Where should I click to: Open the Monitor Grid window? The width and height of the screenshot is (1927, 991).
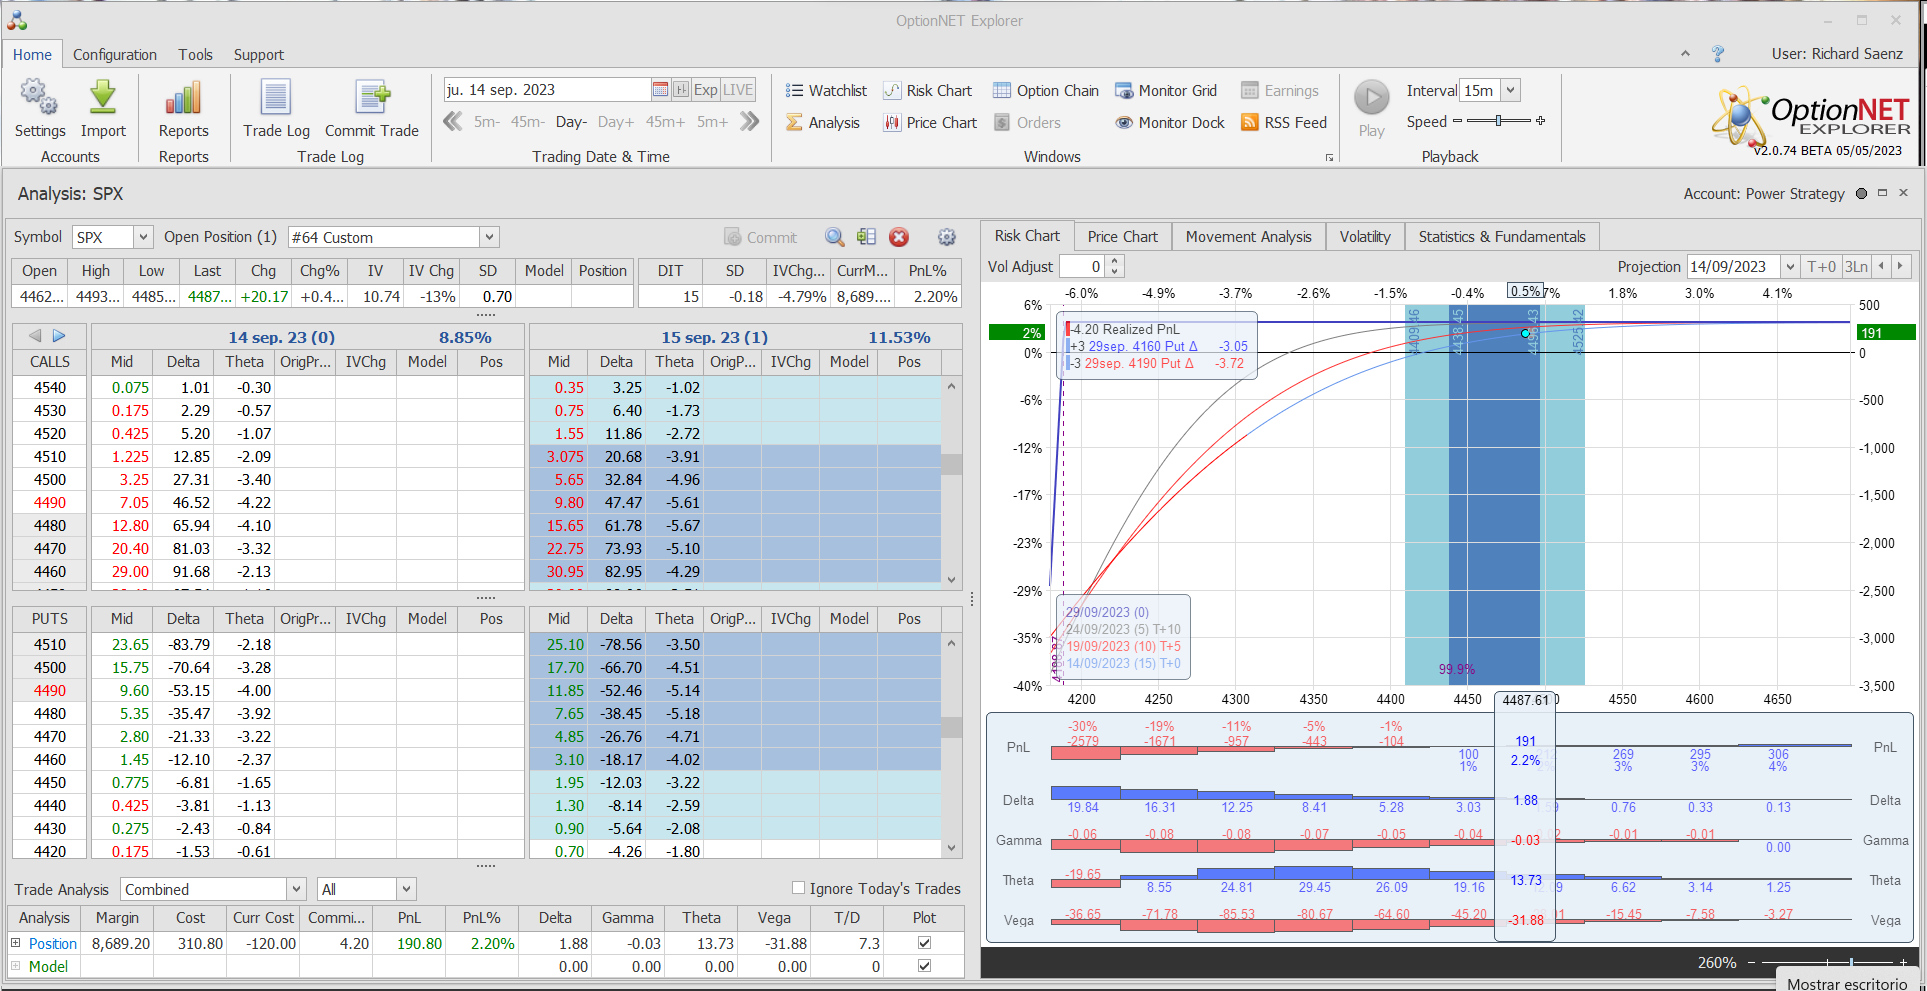click(x=1166, y=91)
